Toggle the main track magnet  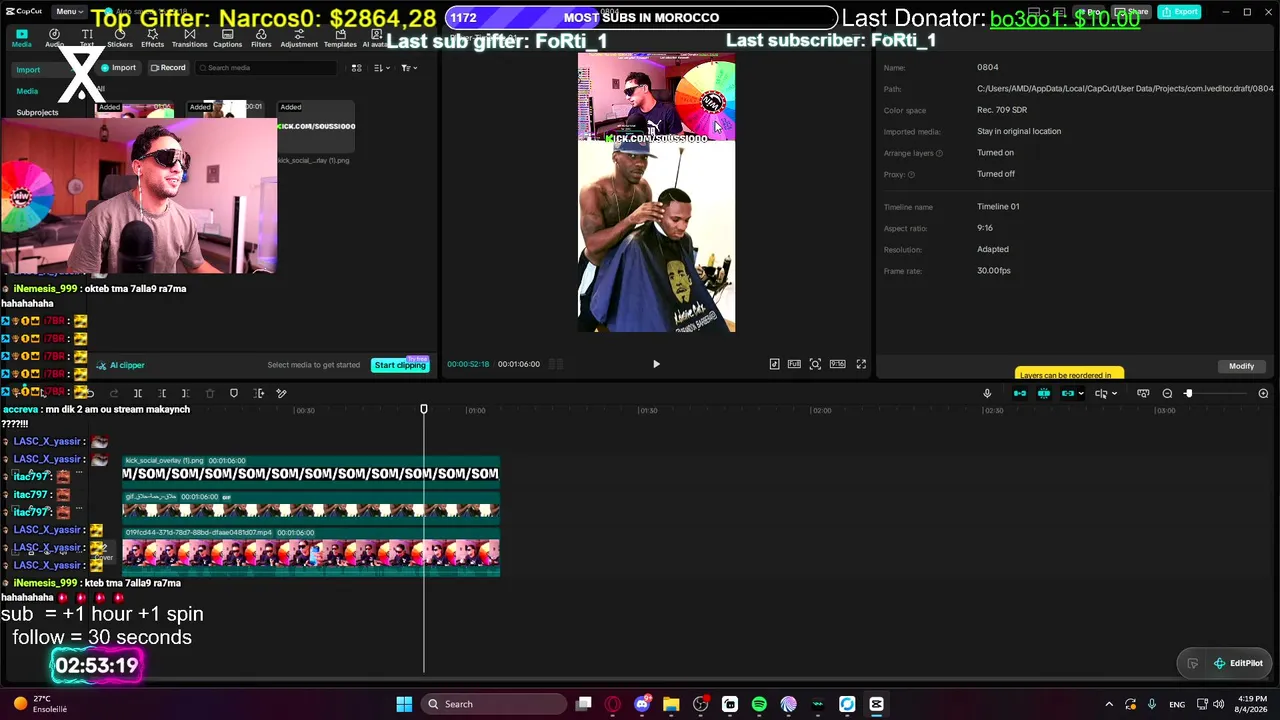(1020, 393)
